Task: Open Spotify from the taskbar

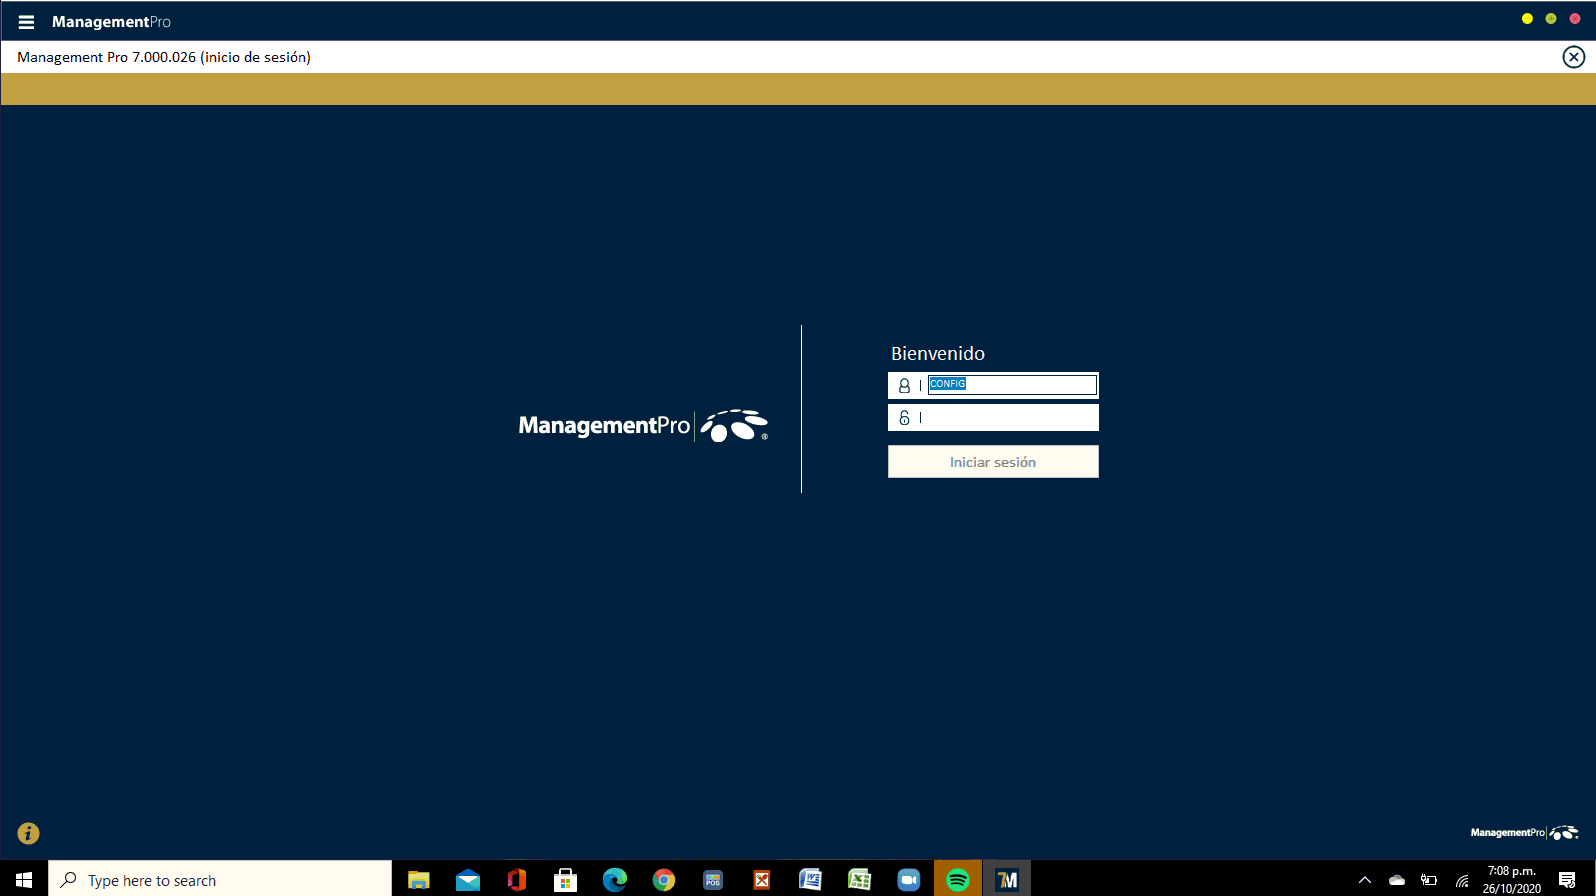Action: click(958, 880)
